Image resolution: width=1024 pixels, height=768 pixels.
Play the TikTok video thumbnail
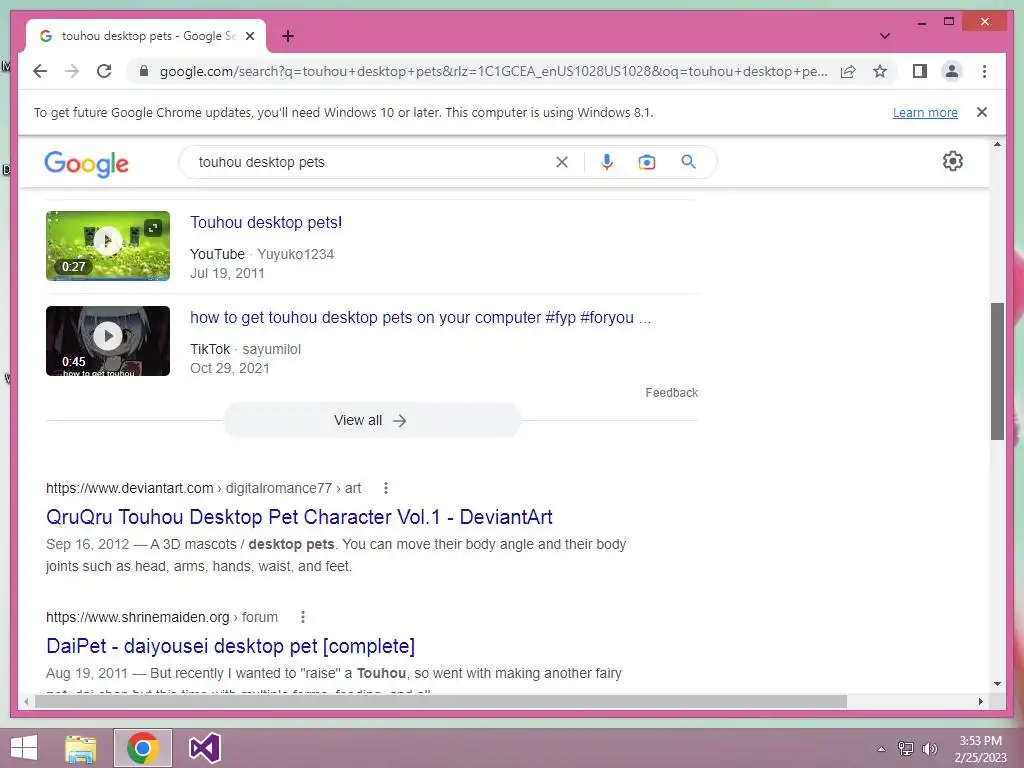pyautogui.click(x=108, y=336)
